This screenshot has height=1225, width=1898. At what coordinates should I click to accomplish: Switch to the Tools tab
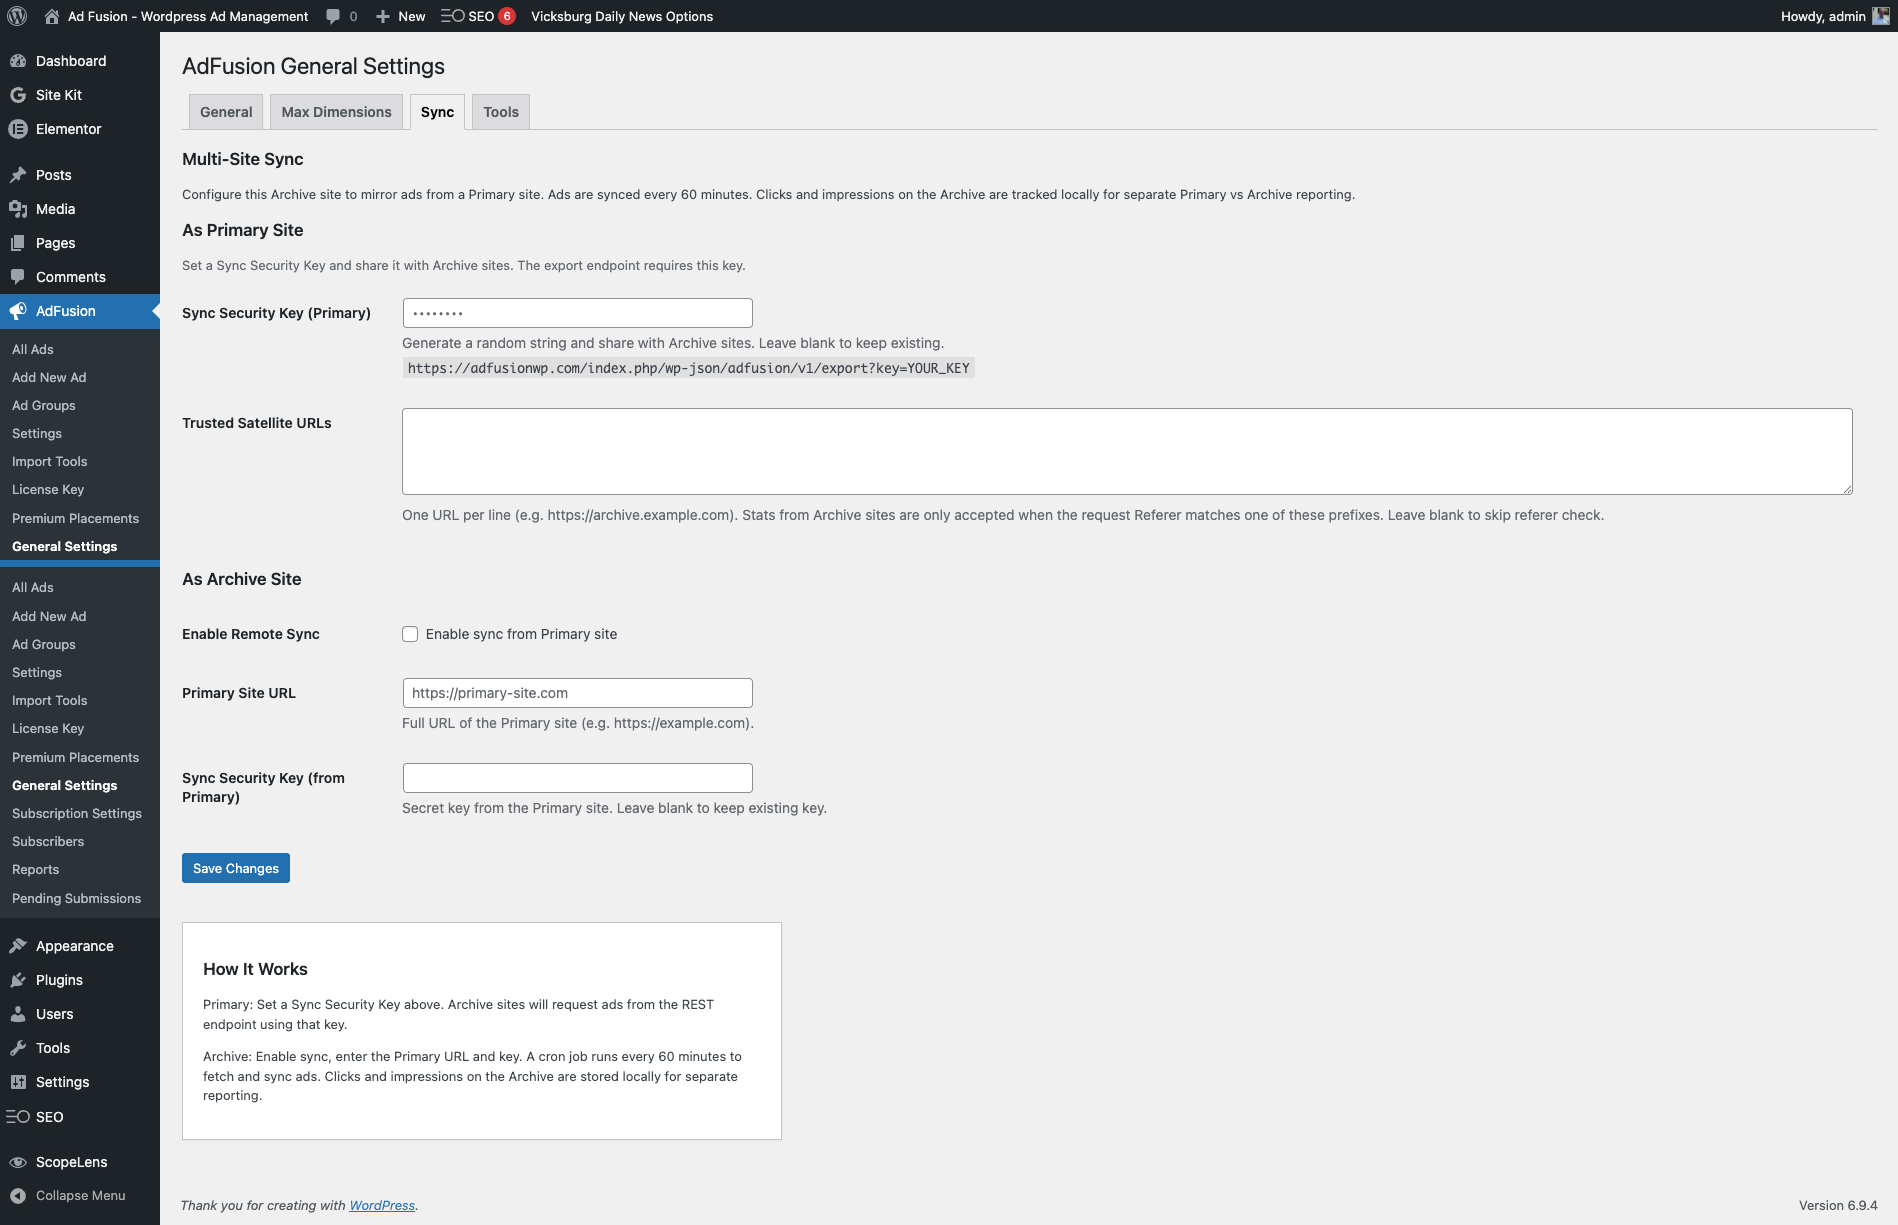[x=501, y=112]
